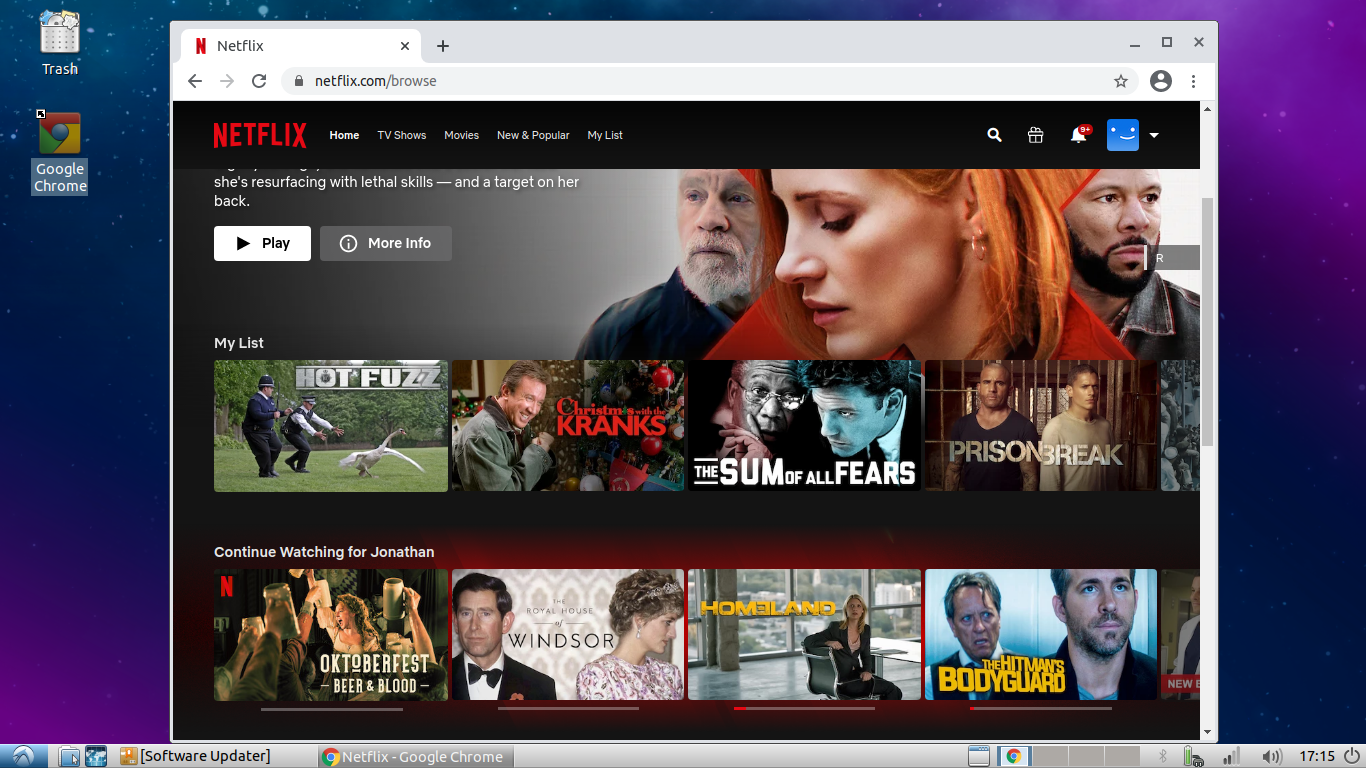1366x768 pixels.
Task: Open Trash desktop icon
Action: (x=59, y=44)
